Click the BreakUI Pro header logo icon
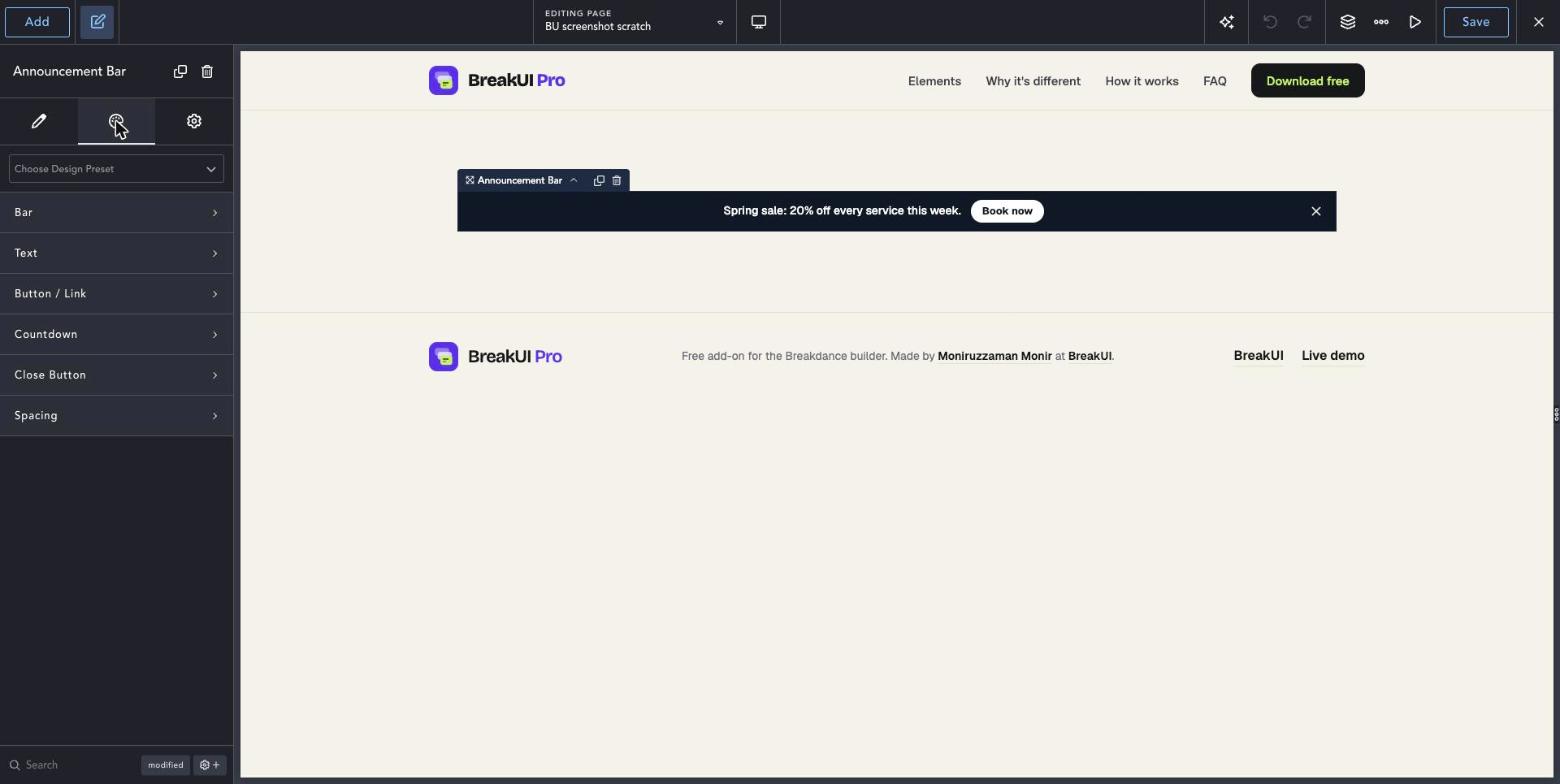 coord(443,81)
